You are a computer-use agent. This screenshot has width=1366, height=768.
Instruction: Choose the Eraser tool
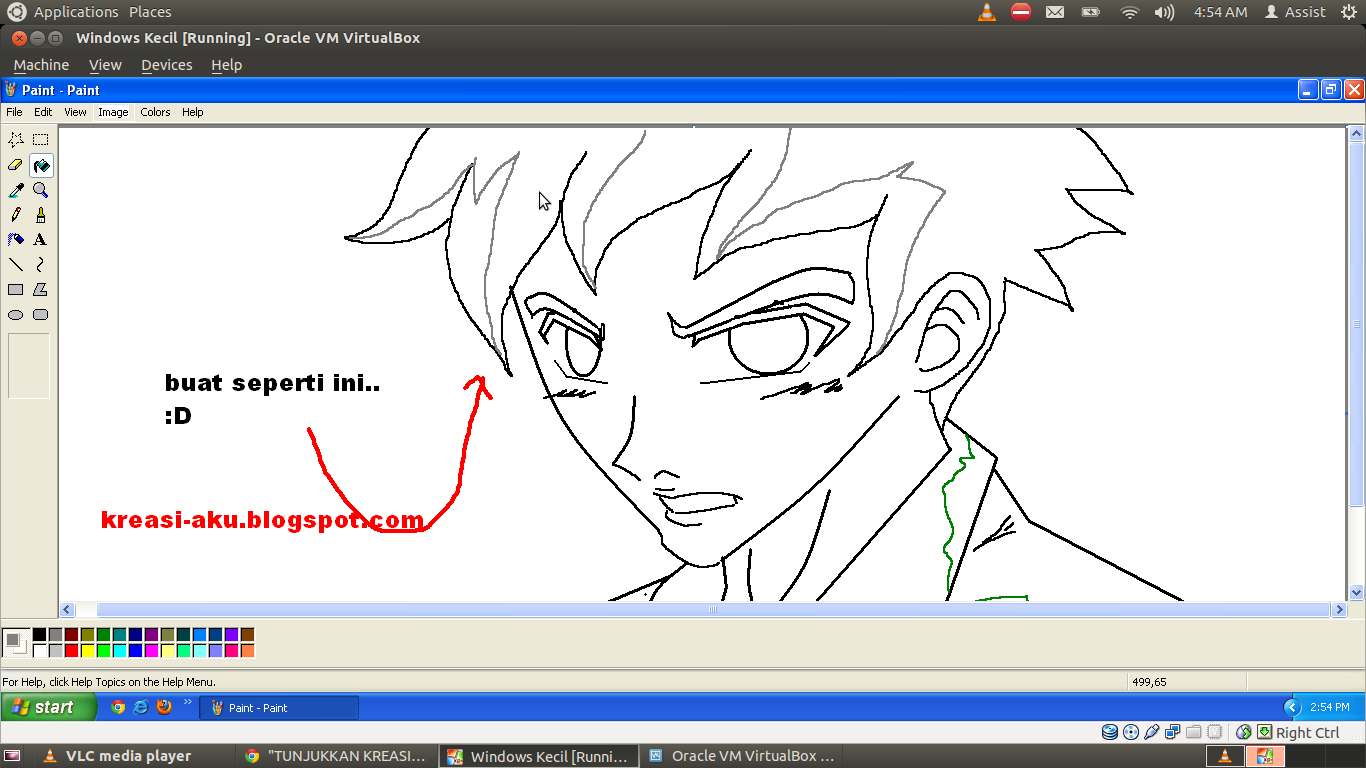pyautogui.click(x=16, y=165)
